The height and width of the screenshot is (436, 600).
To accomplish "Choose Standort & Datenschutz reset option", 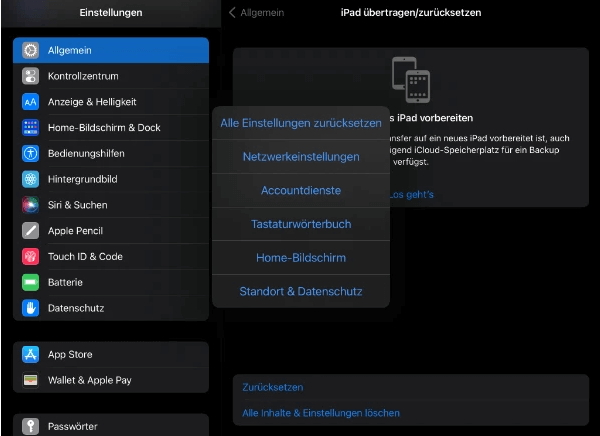I will pyautogui.click(x=301, y=292).
